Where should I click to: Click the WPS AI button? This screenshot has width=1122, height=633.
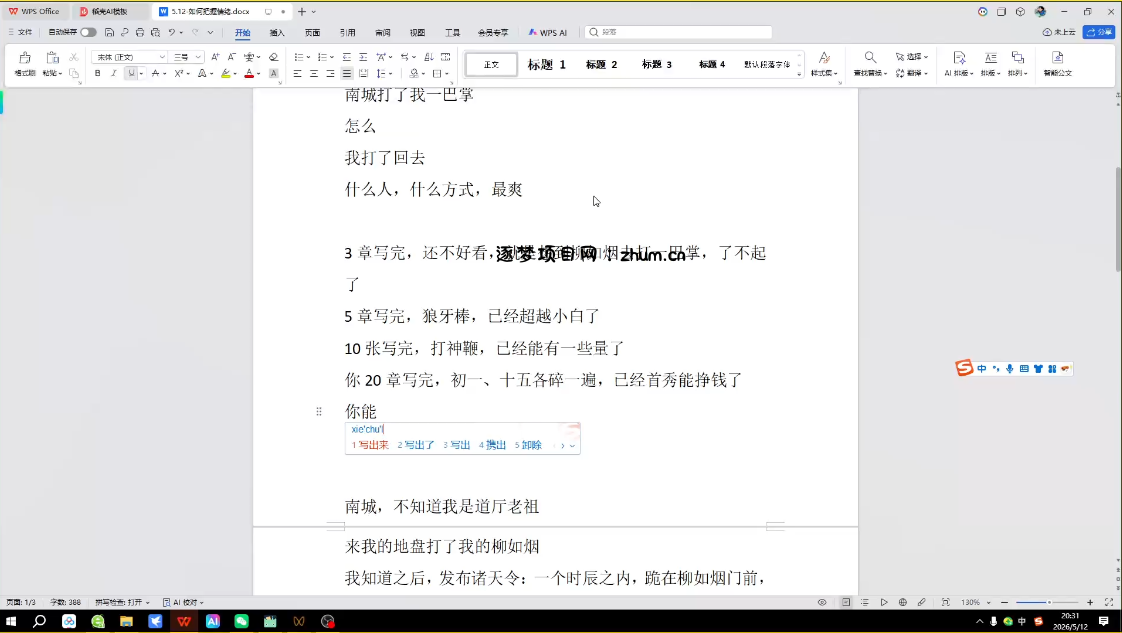[x=547, y=32]
